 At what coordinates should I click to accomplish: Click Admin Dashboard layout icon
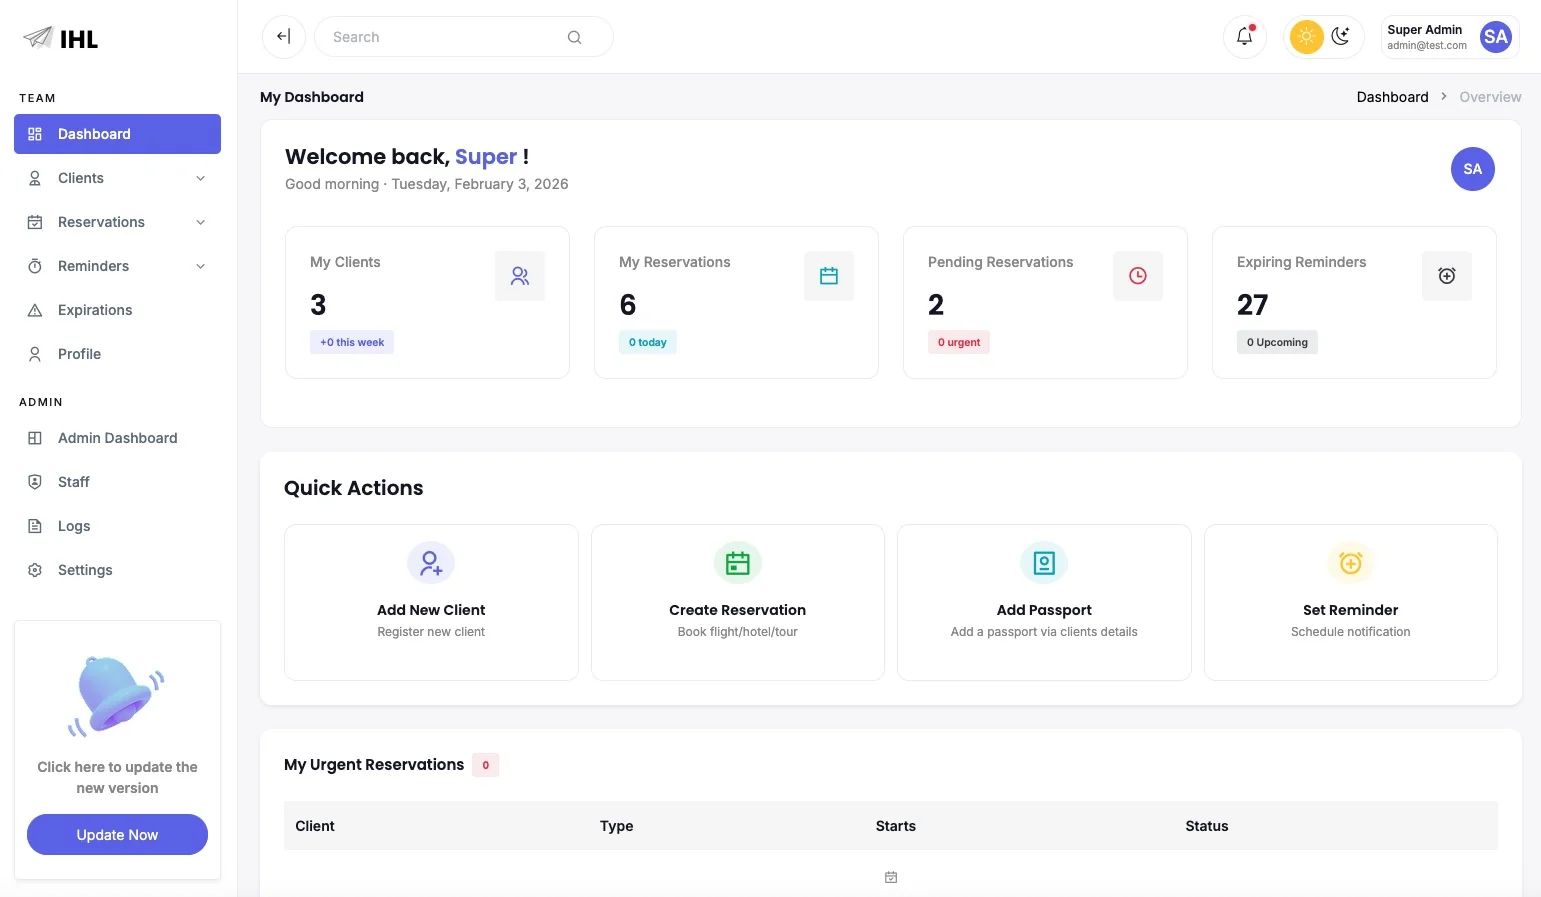pyautogui.click(x=35, y=438)
